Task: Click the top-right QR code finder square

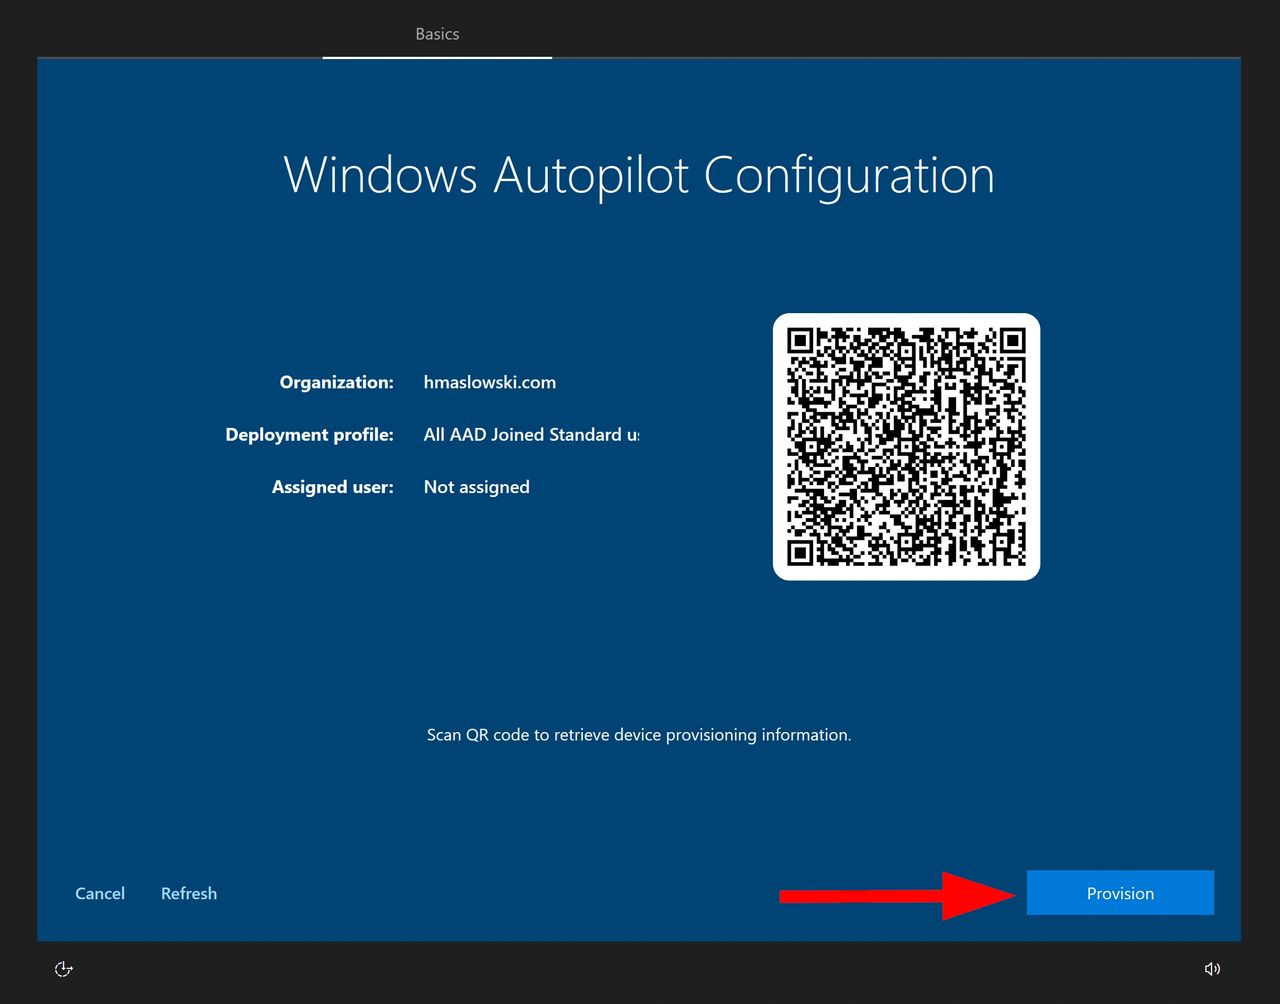Action: [x=1013, y=340]
